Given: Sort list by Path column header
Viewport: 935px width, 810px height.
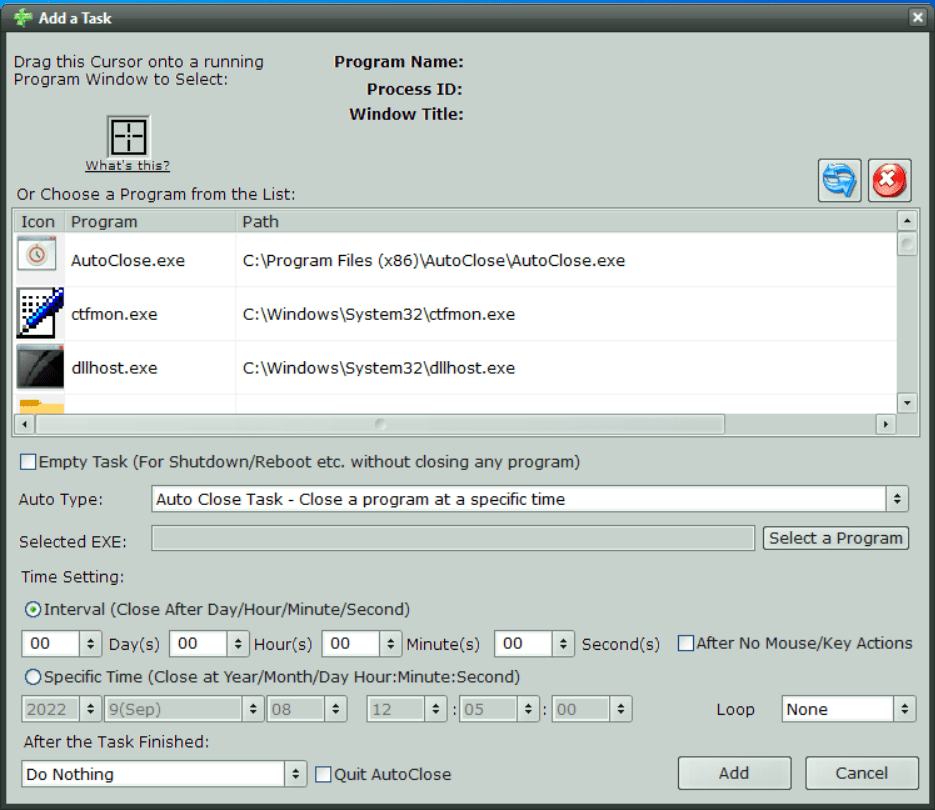Looking at the screenshot, I should click(566, 222).
